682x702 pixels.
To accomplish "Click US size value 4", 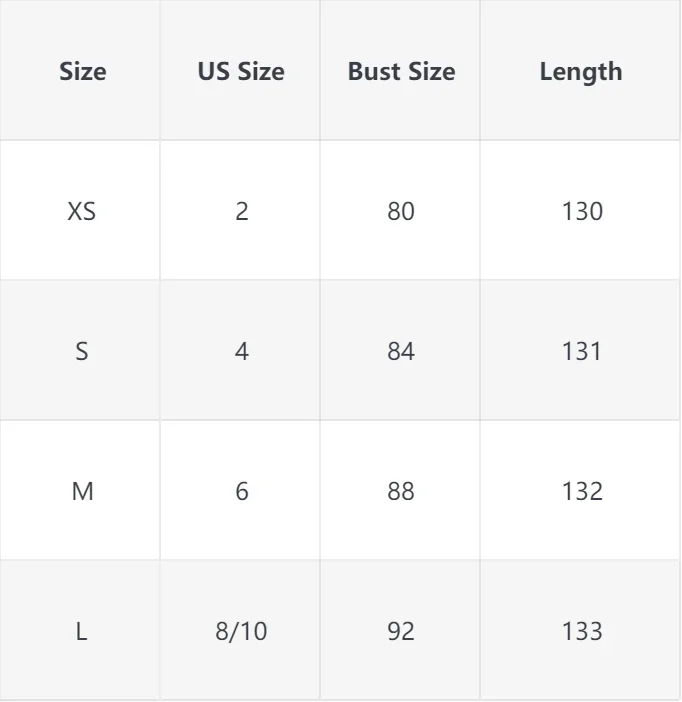I will point(242,351).
